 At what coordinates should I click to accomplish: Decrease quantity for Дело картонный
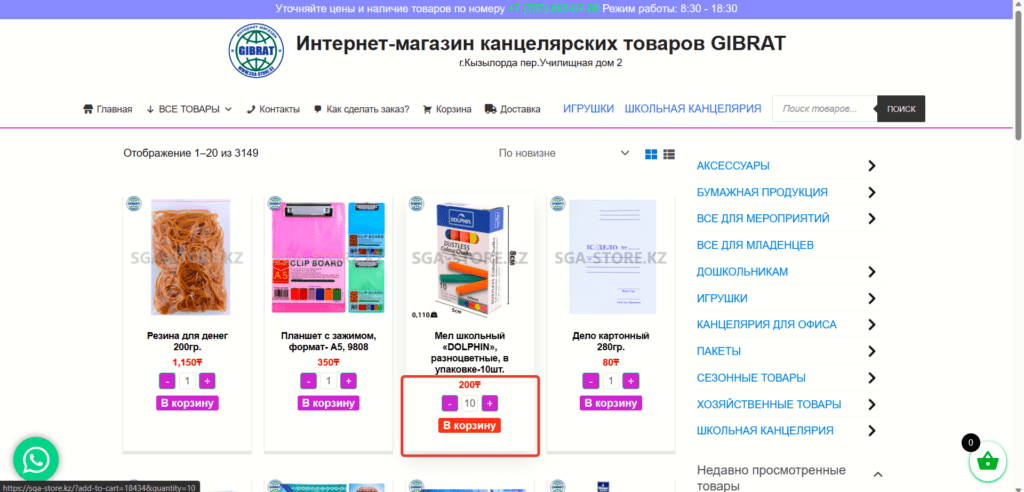590,381
